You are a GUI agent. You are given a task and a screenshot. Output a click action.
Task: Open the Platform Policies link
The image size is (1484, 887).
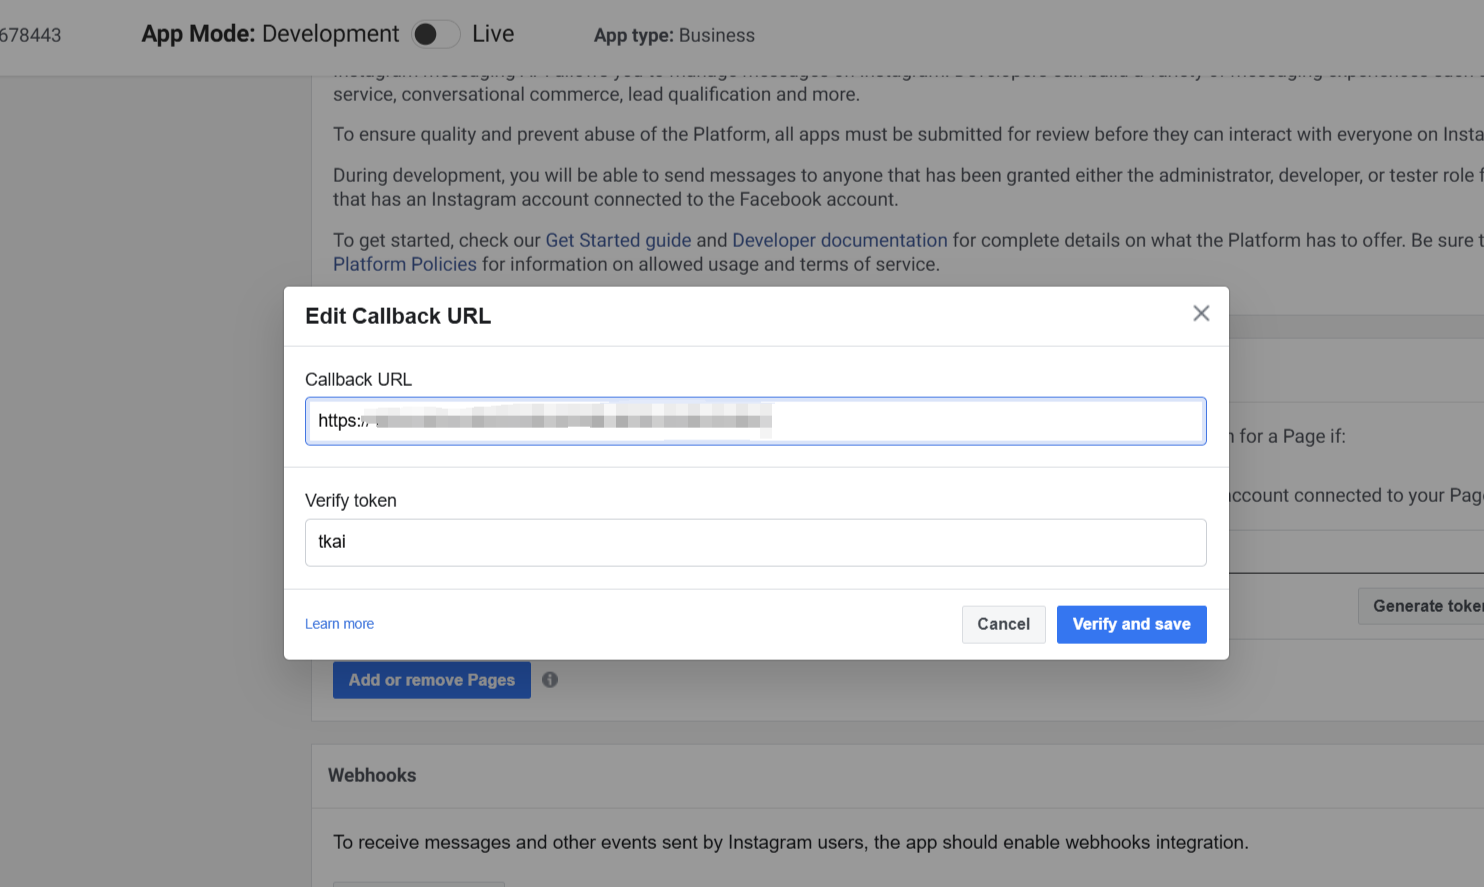pos(405,264)
